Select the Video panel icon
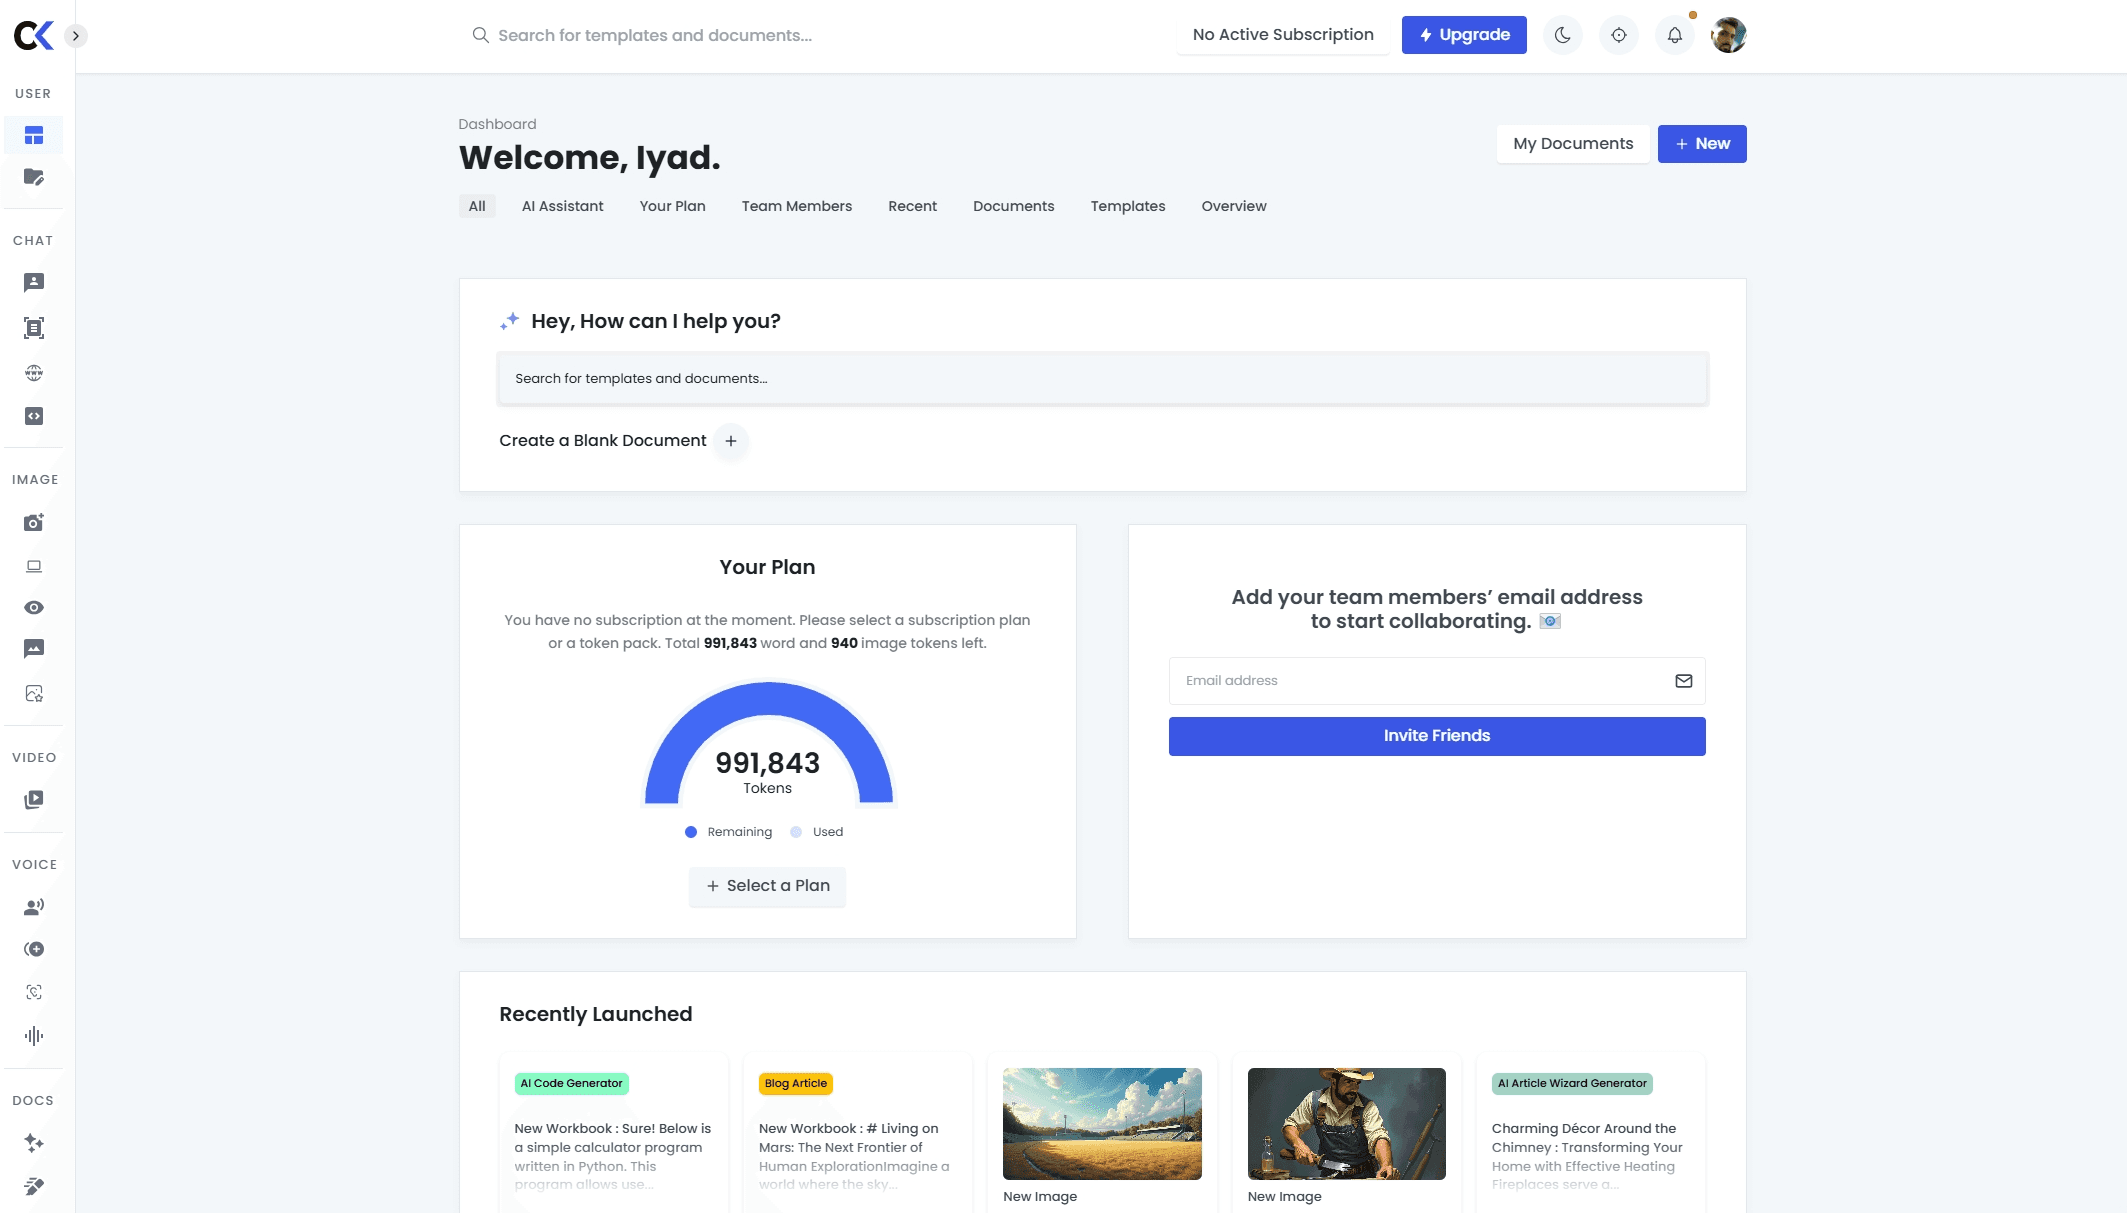Screen dimensions: 2127x1213 pos(34,799)
